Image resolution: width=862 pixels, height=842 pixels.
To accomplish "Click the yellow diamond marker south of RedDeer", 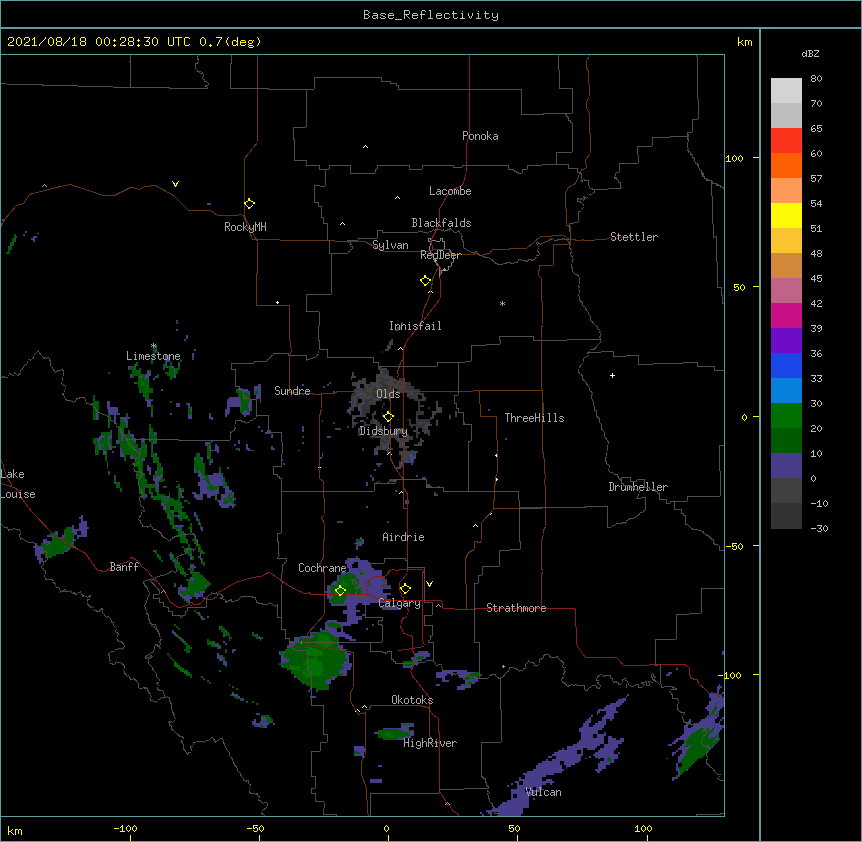I will pyautogui.click(x=425, y=281).
